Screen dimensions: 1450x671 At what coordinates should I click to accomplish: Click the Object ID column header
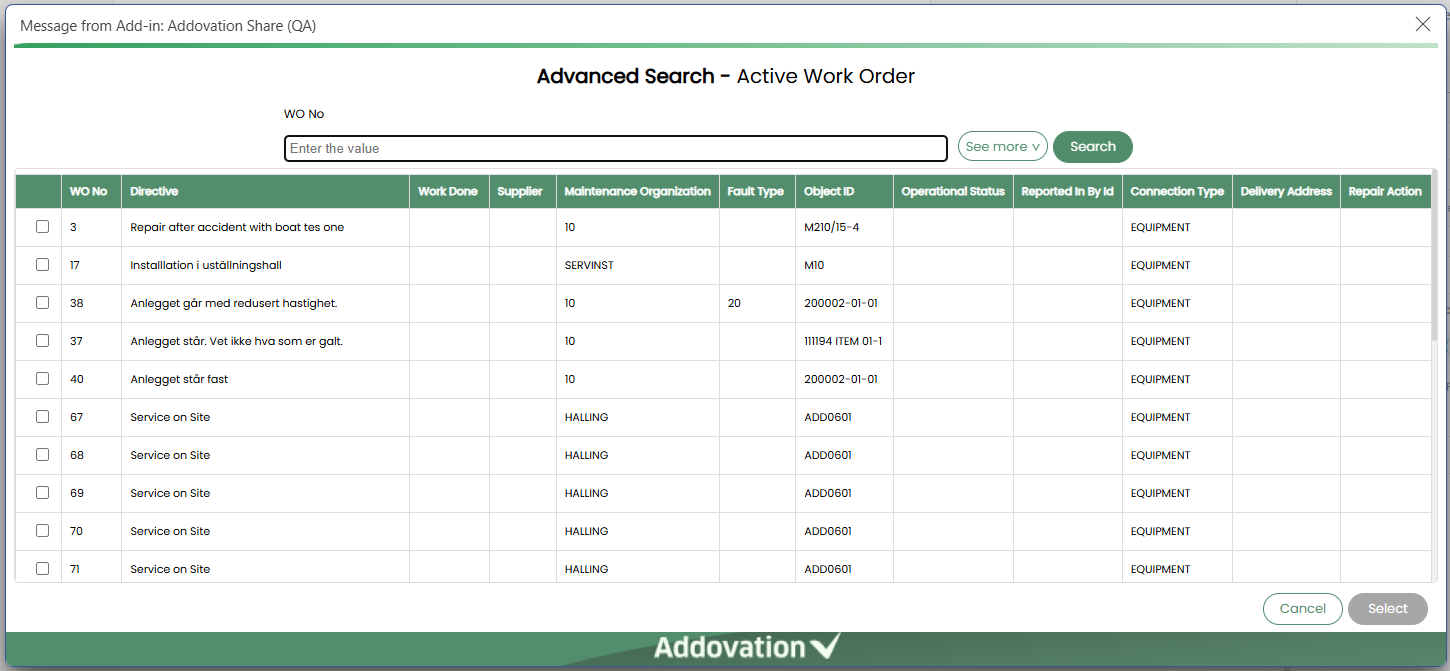(x=829, y=192)
